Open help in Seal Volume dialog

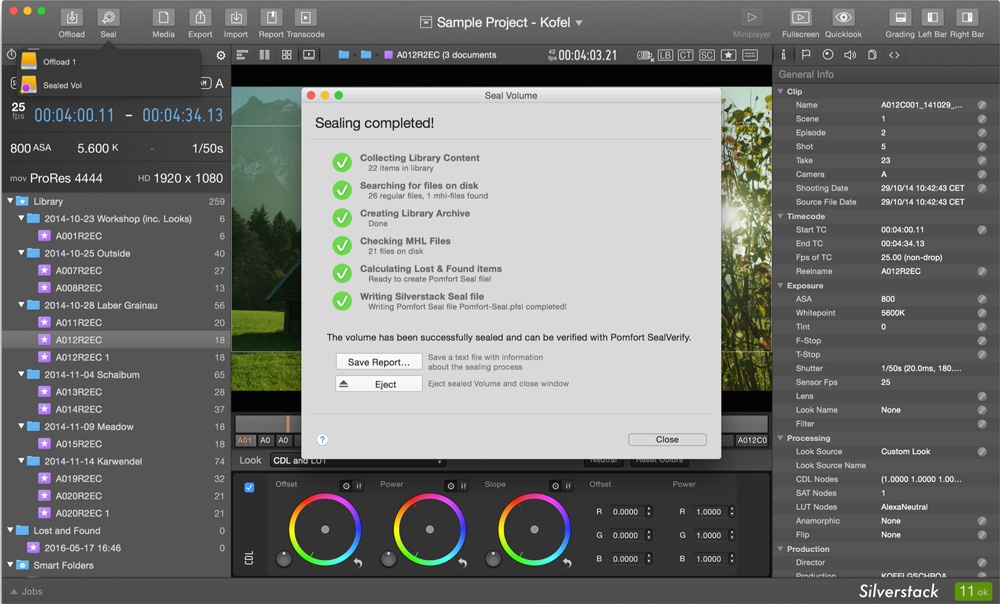click(322, 439)
